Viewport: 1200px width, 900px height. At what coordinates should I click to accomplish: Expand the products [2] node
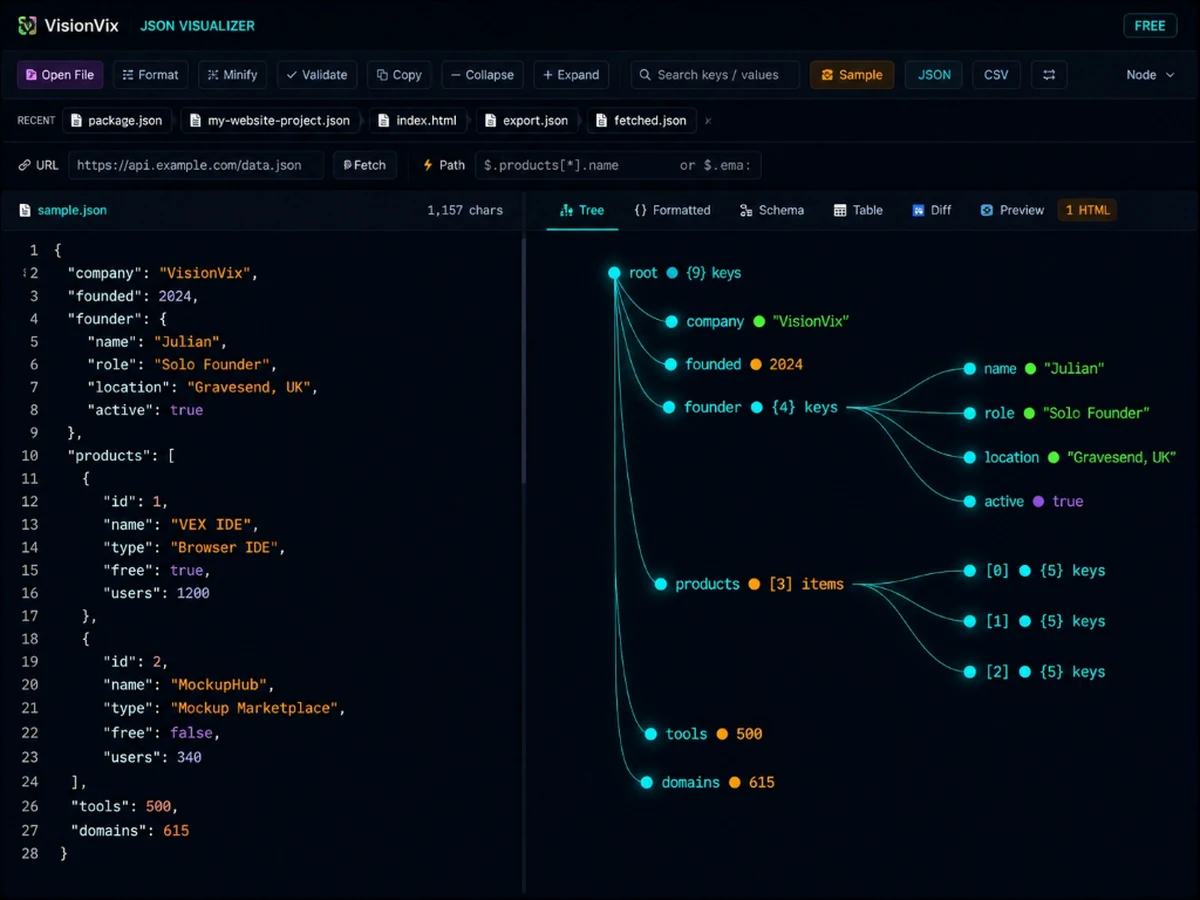coord(969,672)
